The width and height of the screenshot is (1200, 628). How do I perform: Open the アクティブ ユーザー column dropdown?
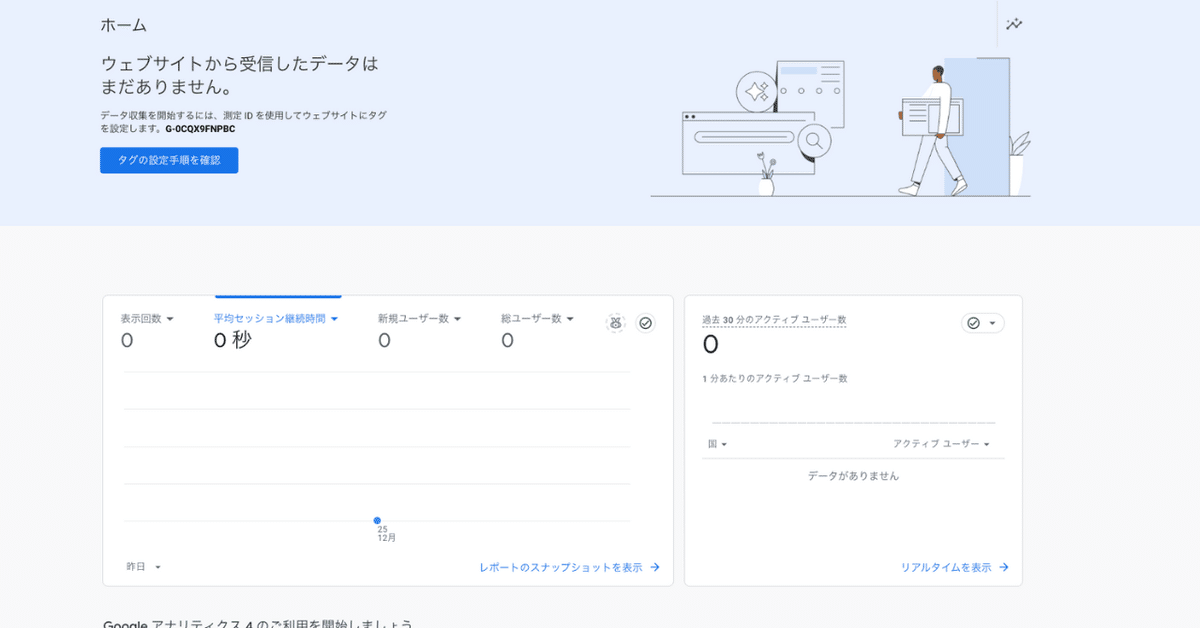(x=941, y=444)
